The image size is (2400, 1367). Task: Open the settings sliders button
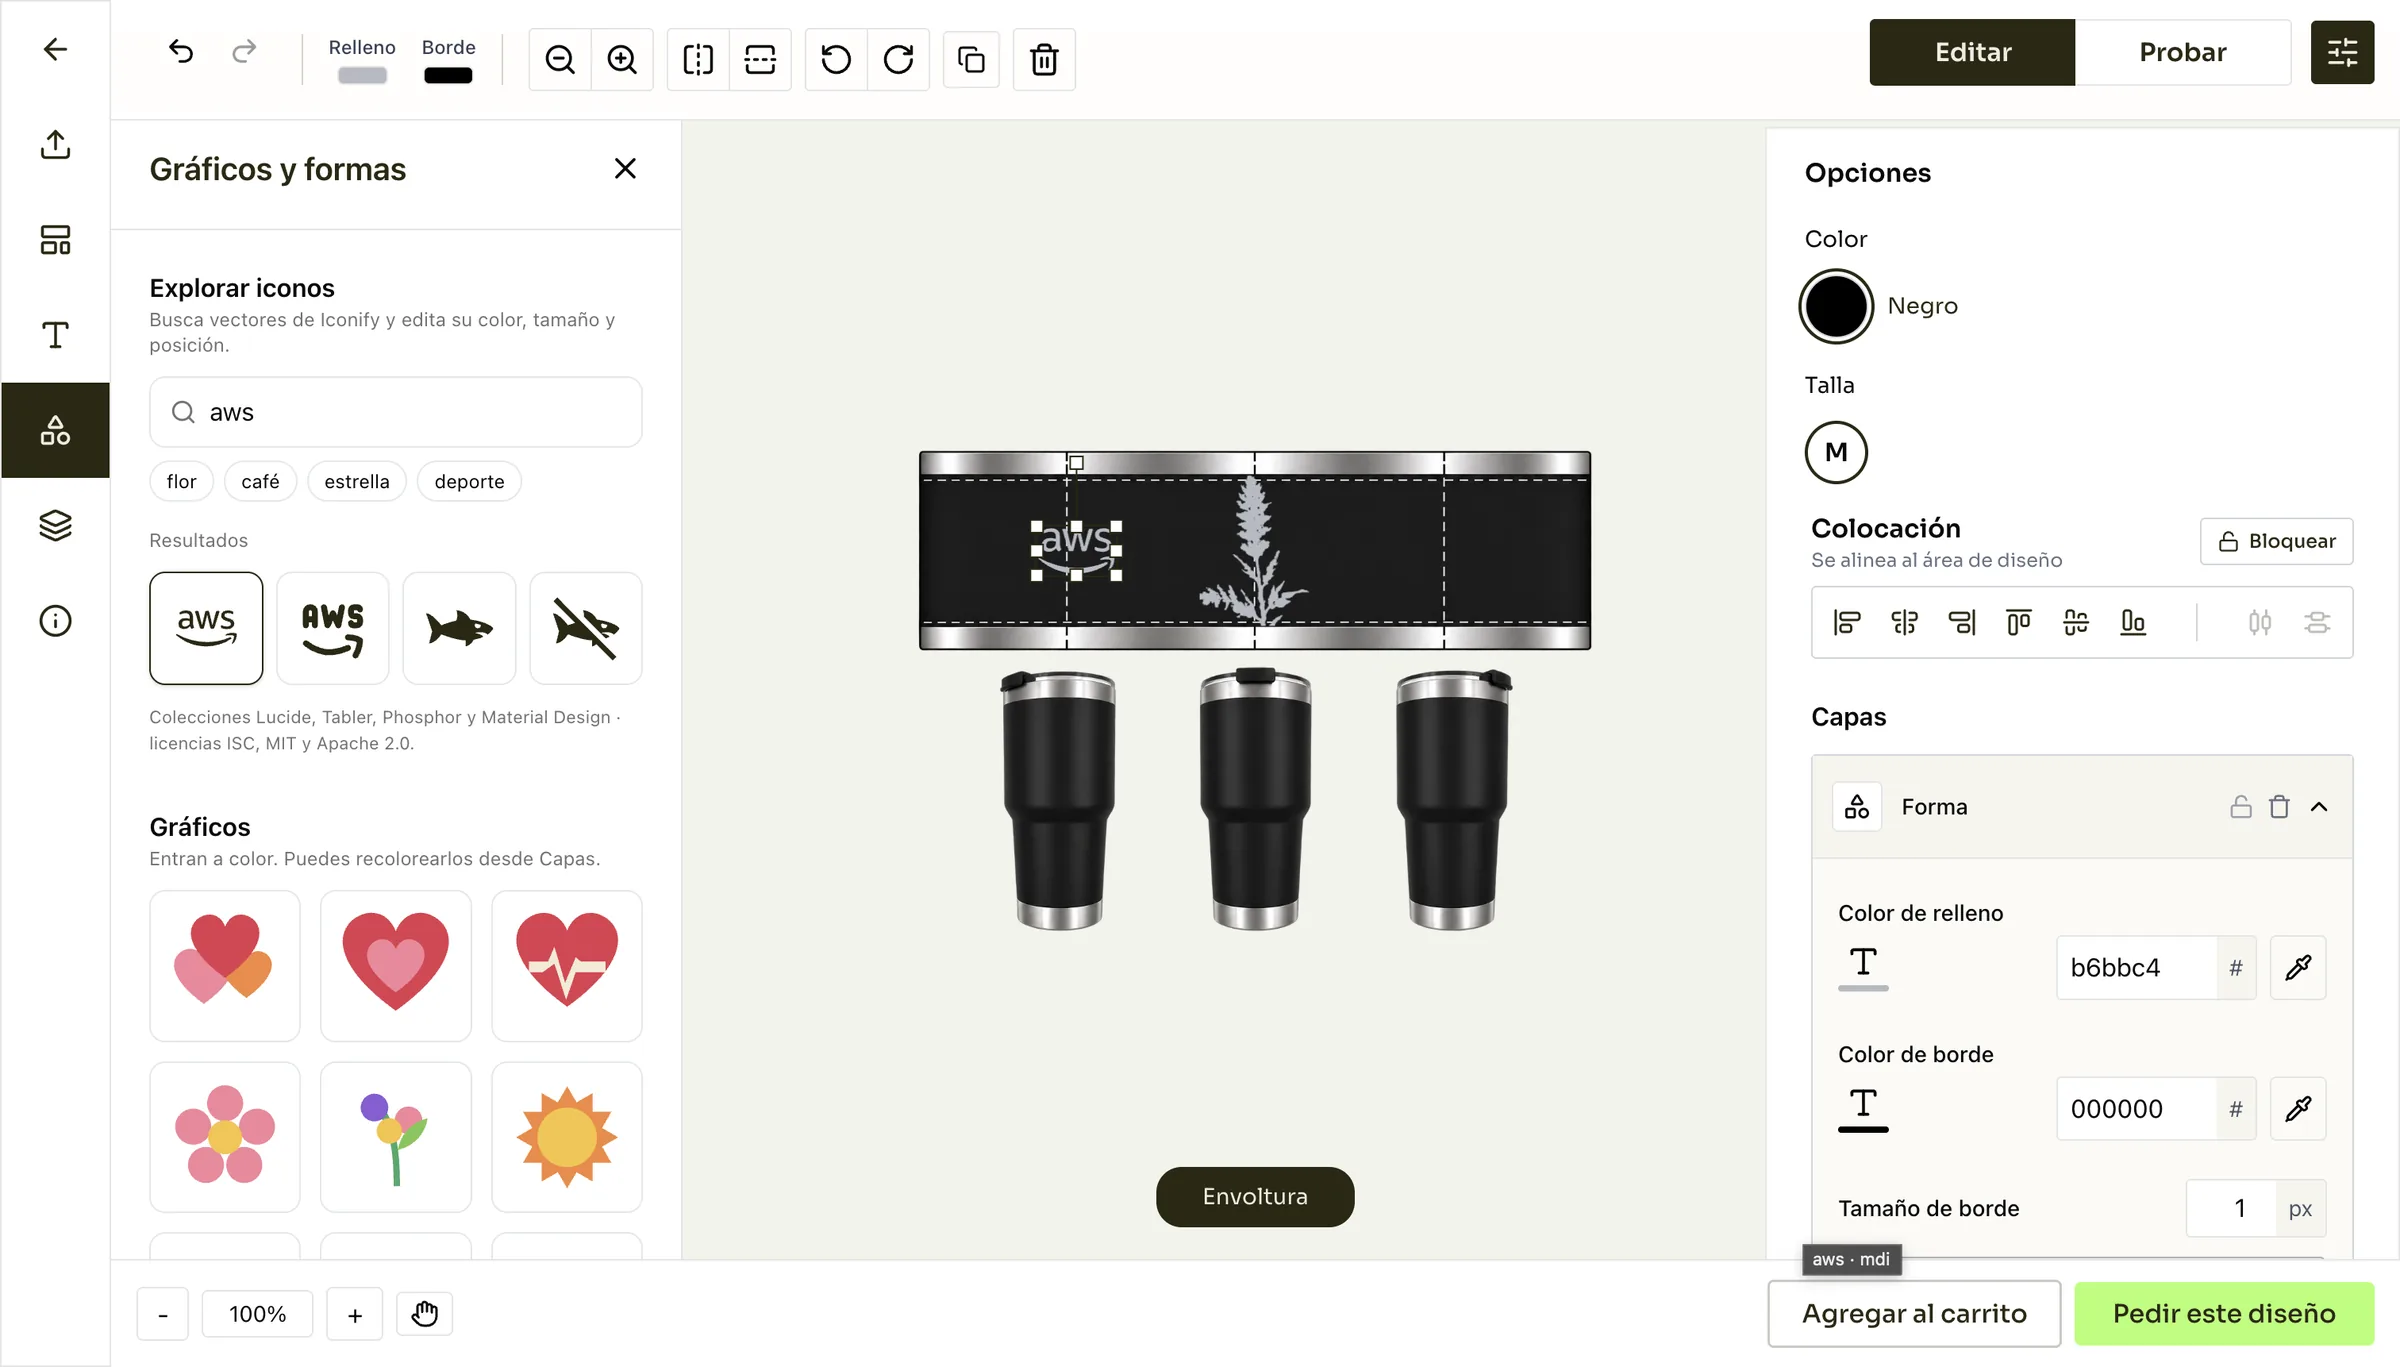coord(2342,52)
